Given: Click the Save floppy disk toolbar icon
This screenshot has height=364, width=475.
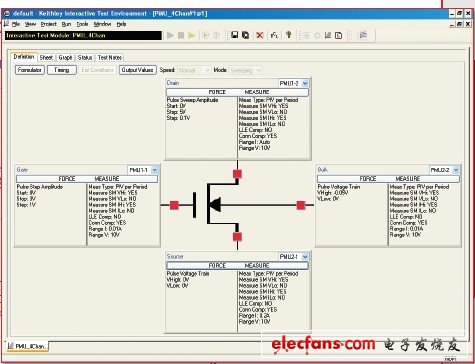Looking at the screenshot, I should click(235, 35).
